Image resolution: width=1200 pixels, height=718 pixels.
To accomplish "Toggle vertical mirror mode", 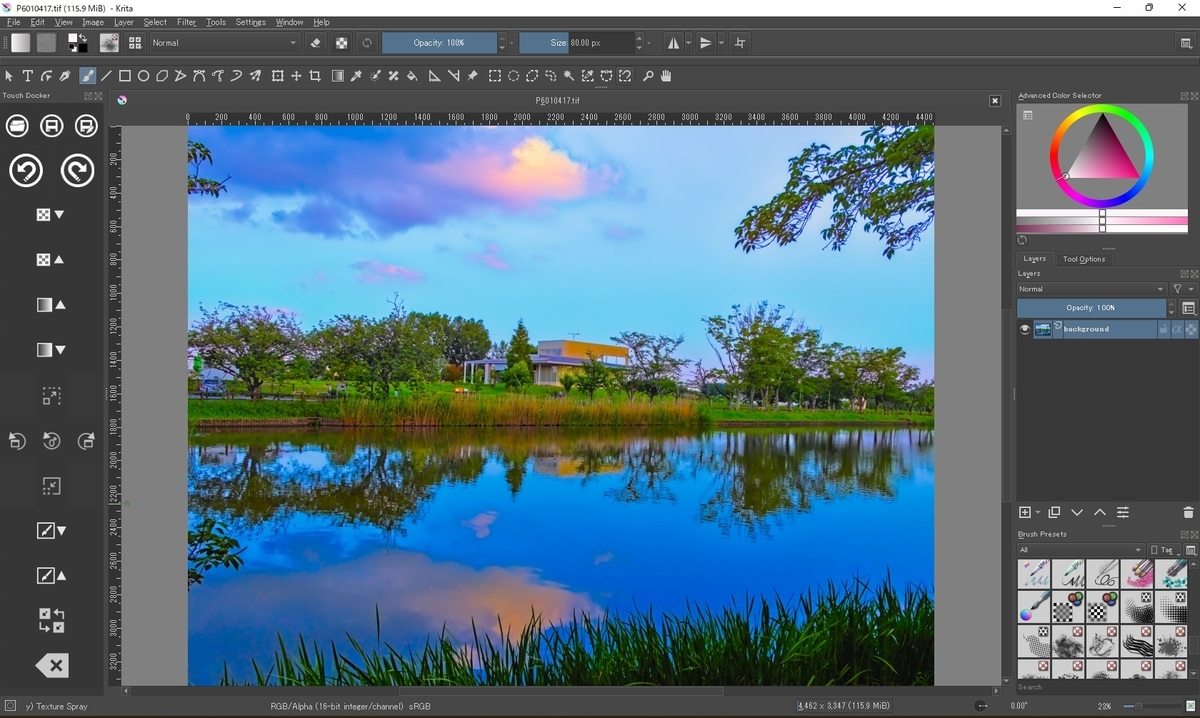I will (706, 43).
